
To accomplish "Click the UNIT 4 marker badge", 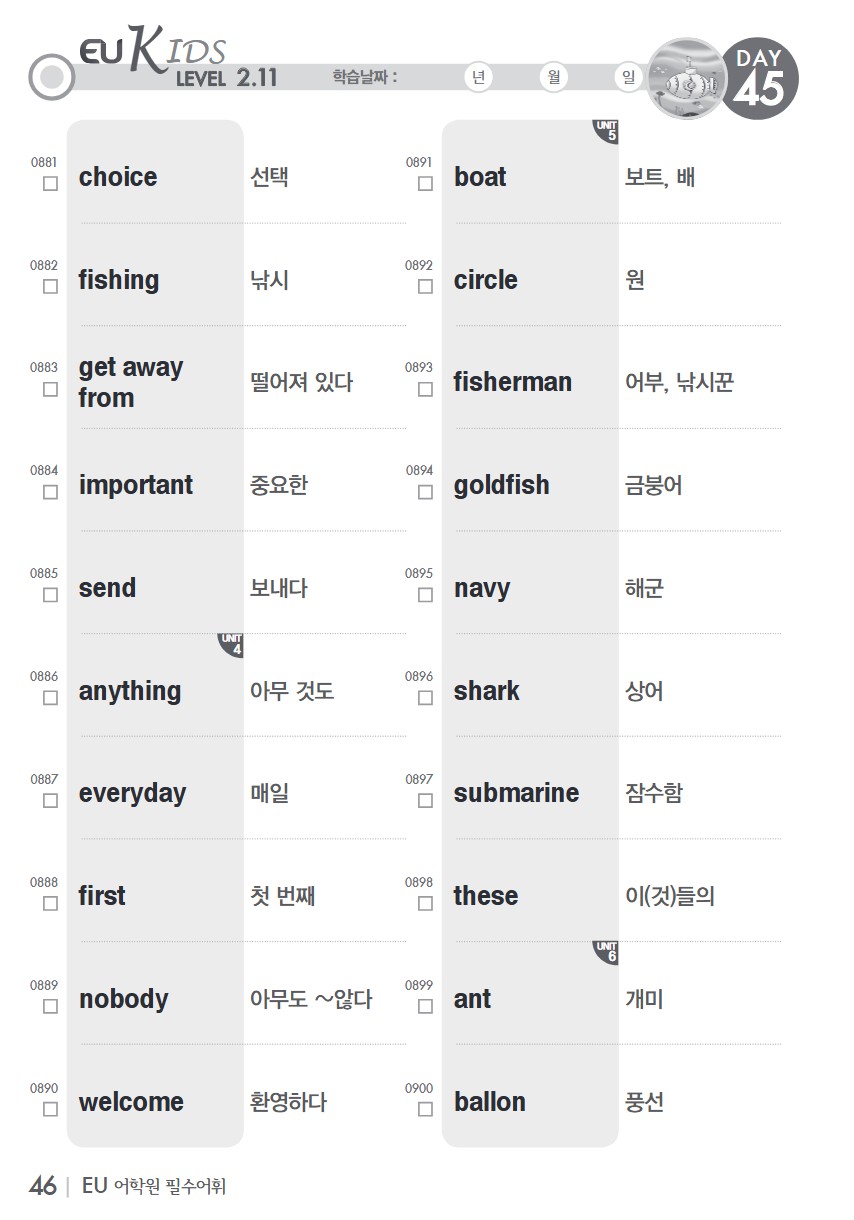I will click(x=231, y=646).
